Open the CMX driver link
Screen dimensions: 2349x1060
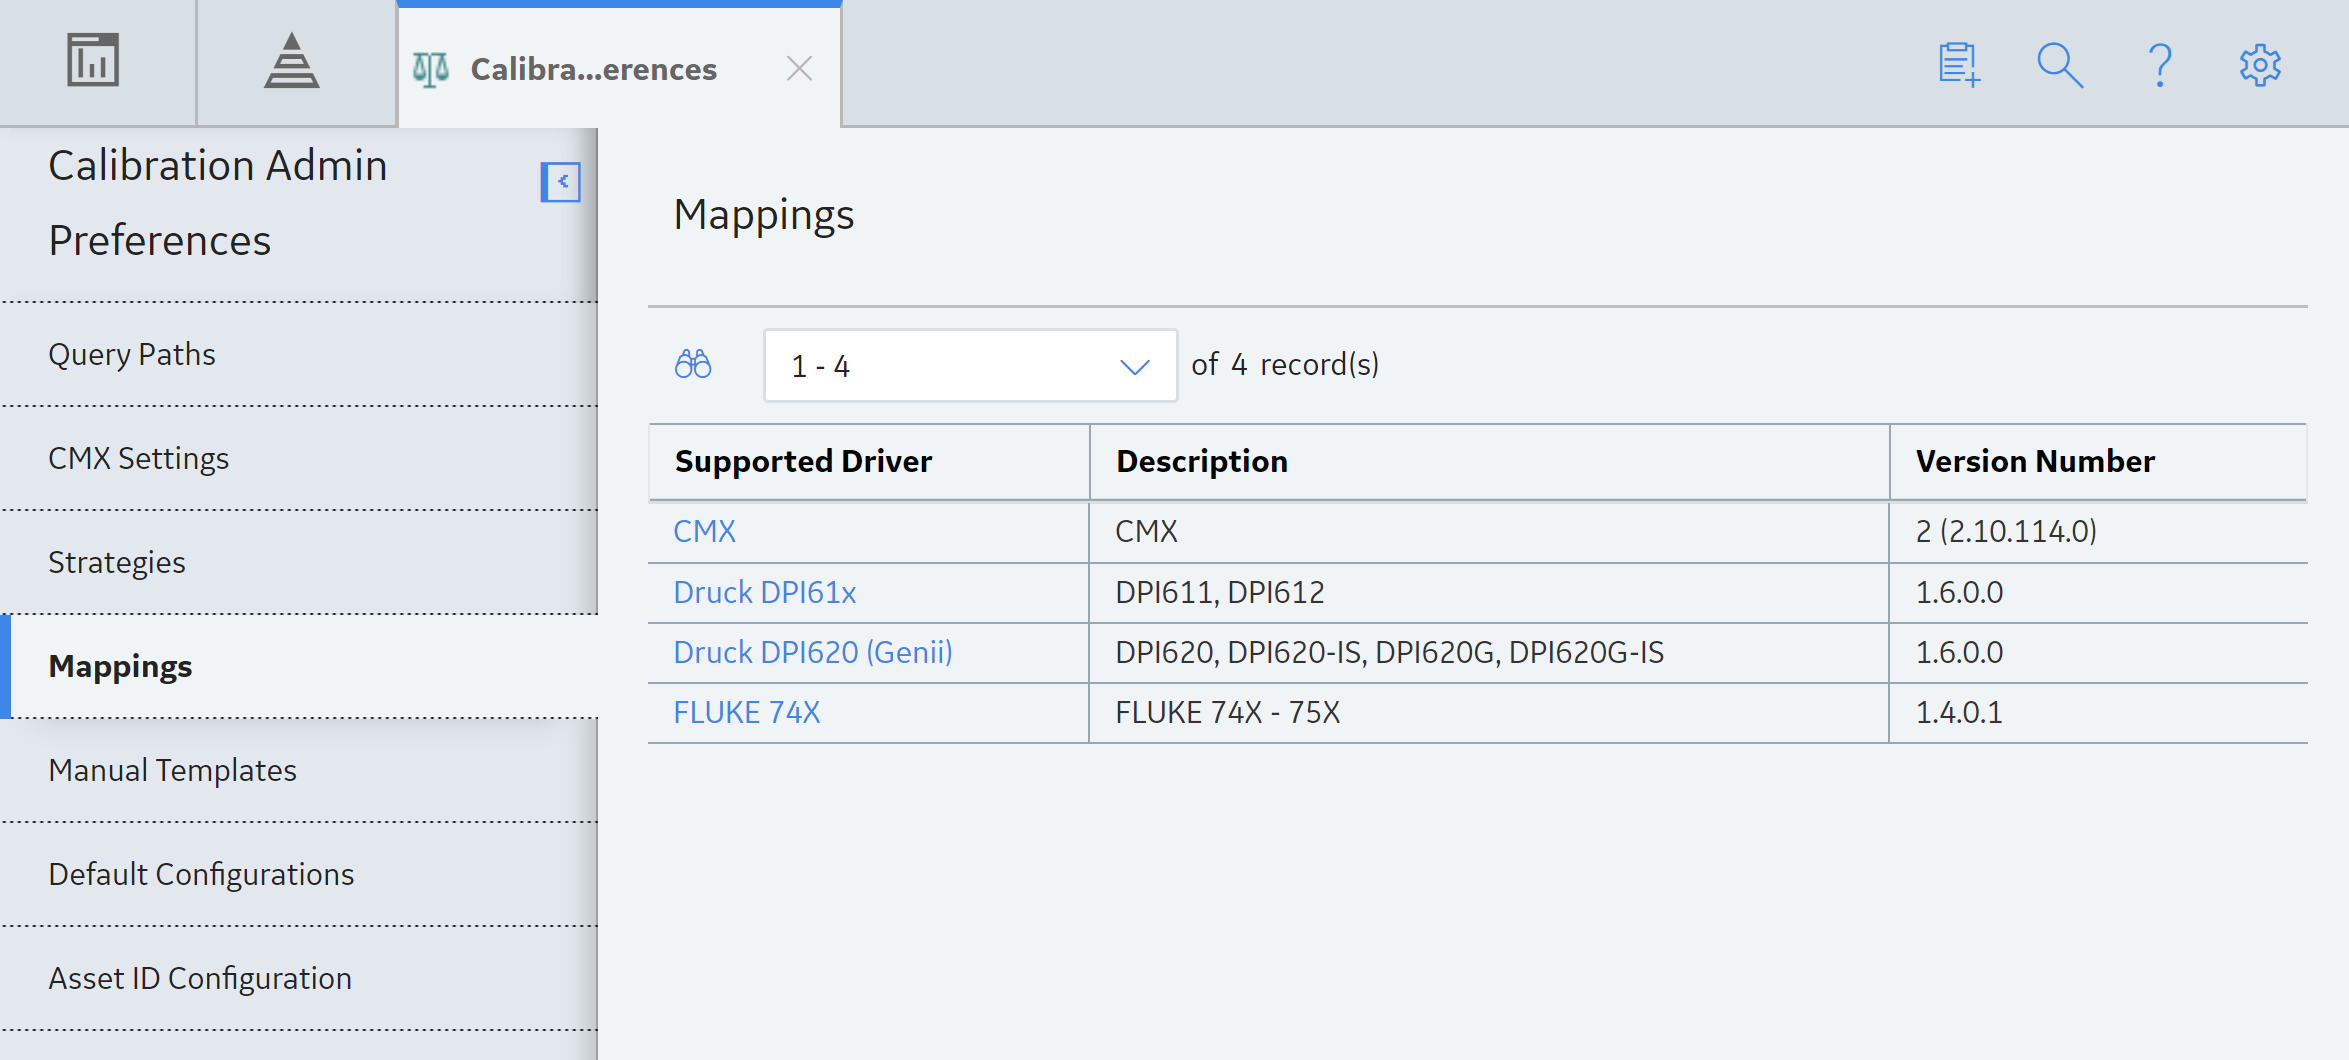tap(705, 531)
